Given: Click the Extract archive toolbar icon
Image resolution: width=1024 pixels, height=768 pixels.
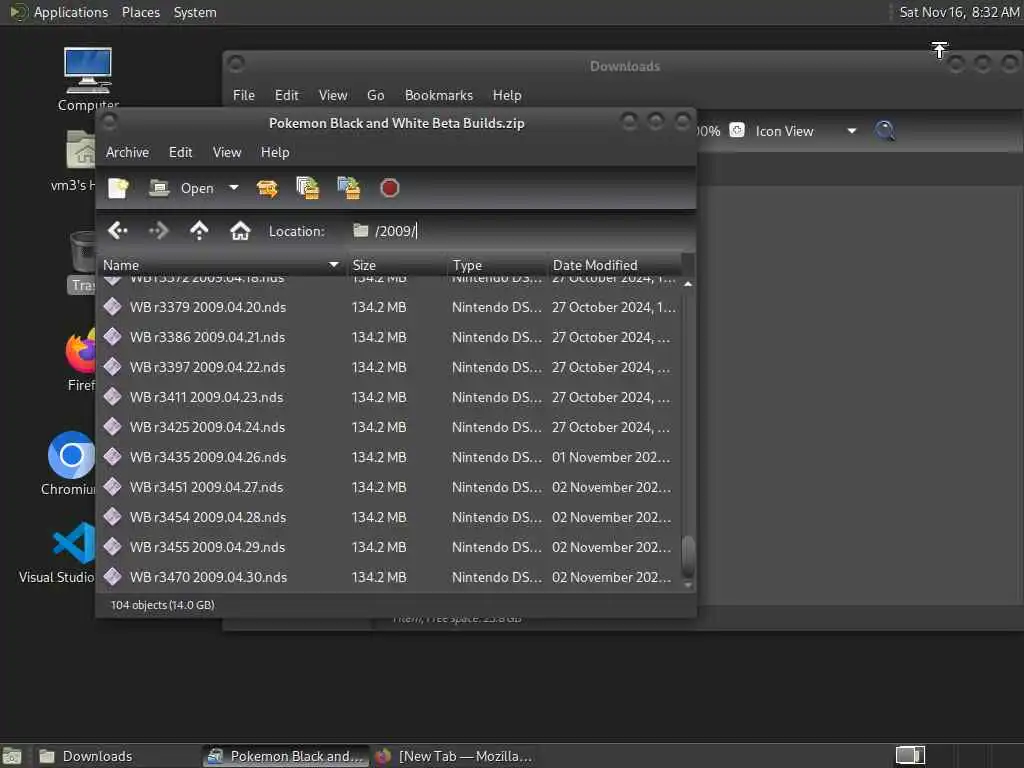Looking at the screenshot, I should 267,188.
